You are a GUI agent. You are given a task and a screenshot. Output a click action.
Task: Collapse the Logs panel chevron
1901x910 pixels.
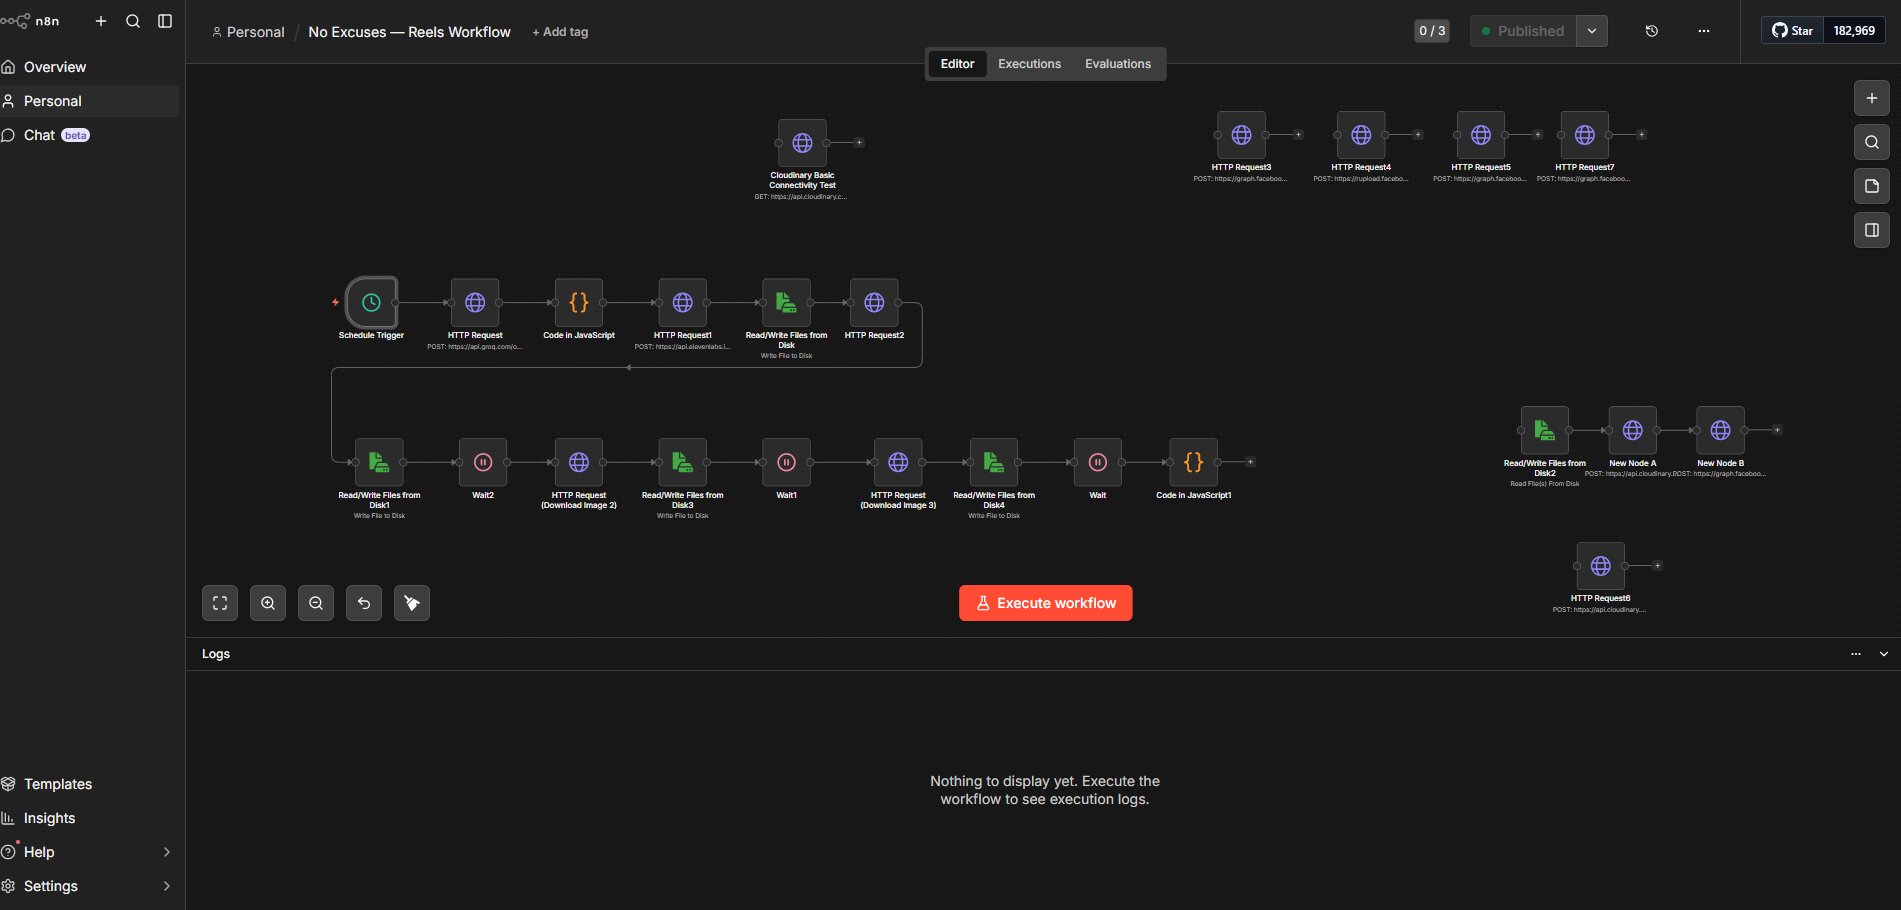tap(1881, 653)
